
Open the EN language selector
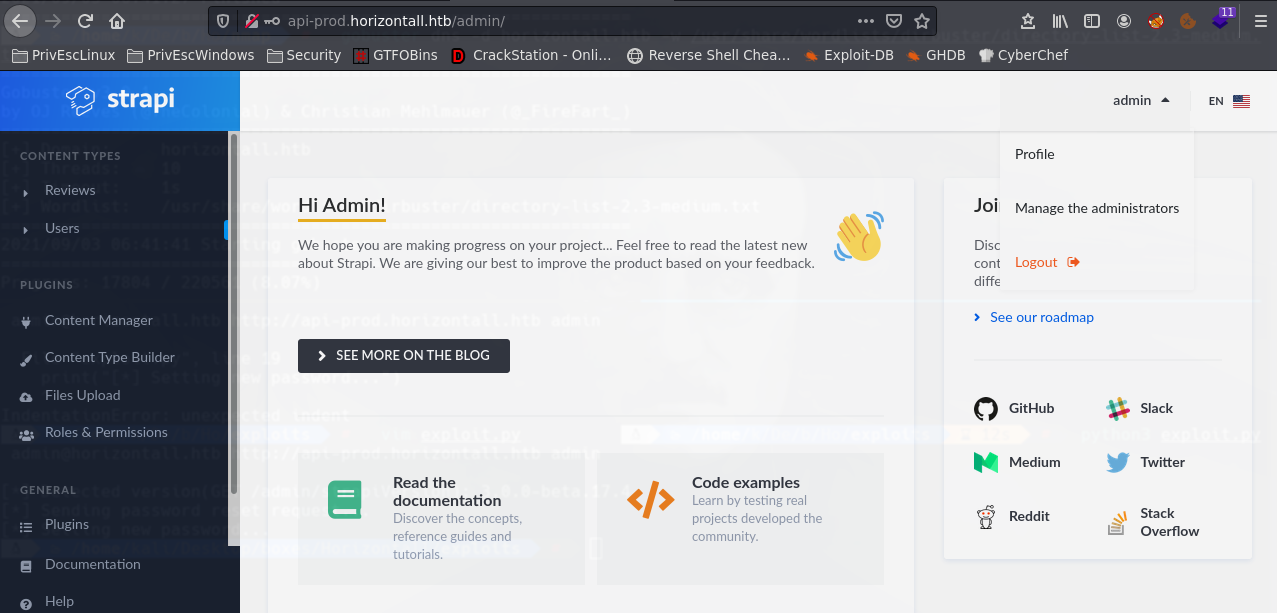pos(1228,100)
